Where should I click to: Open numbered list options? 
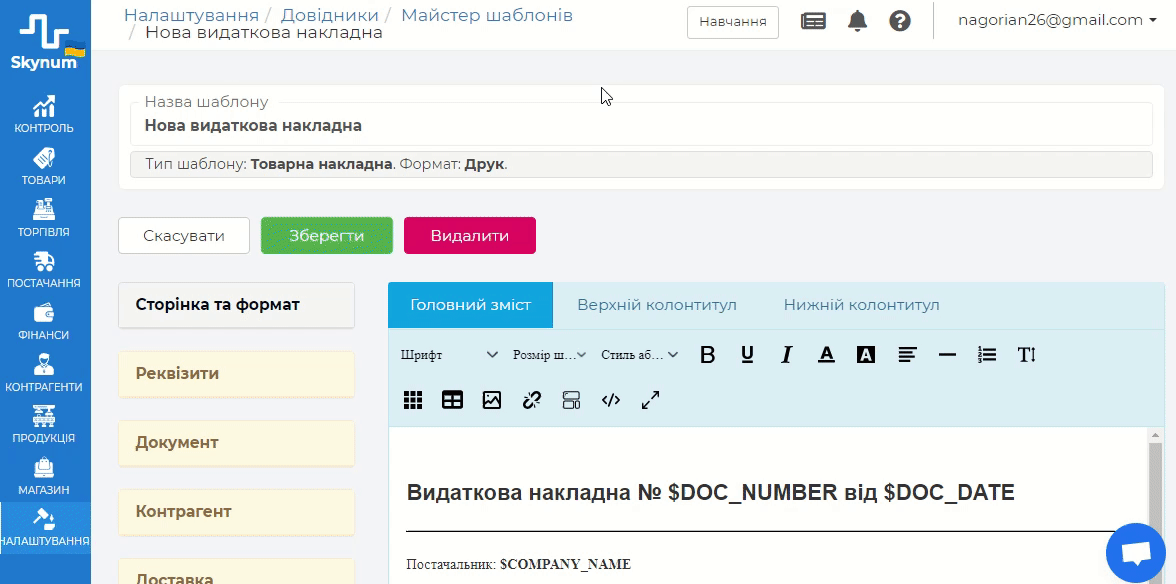pos(987,355)
